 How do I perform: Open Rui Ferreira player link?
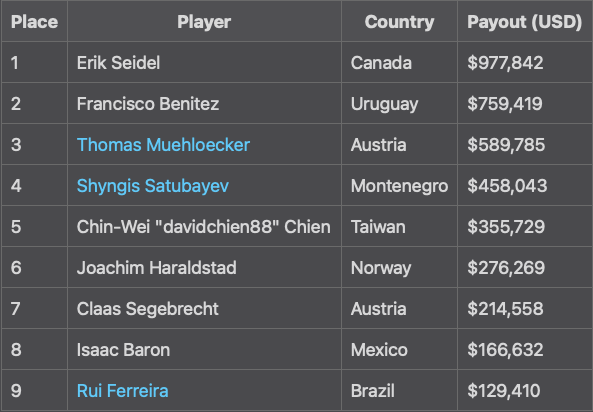pos(123,391)
